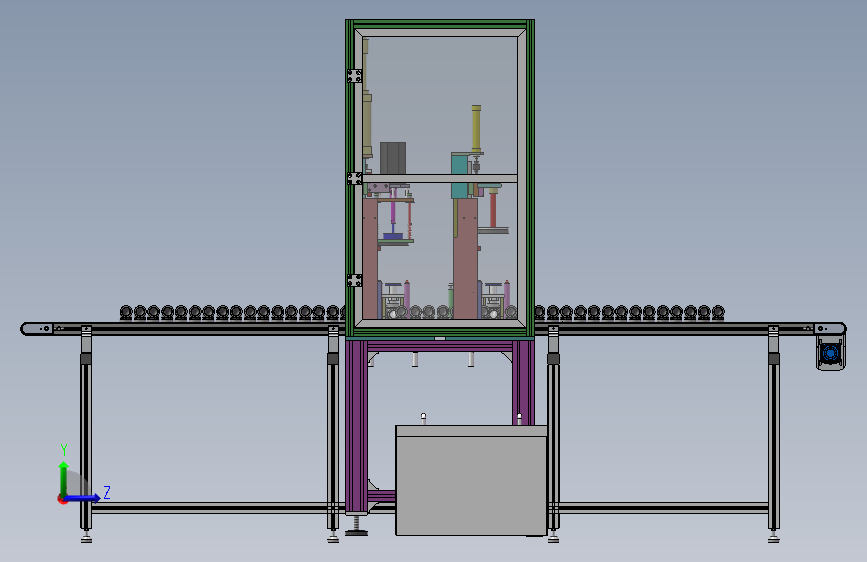Pick the green top beam of the enclosure frame
The height and width of the screenshot is (562, 867).
440,24
